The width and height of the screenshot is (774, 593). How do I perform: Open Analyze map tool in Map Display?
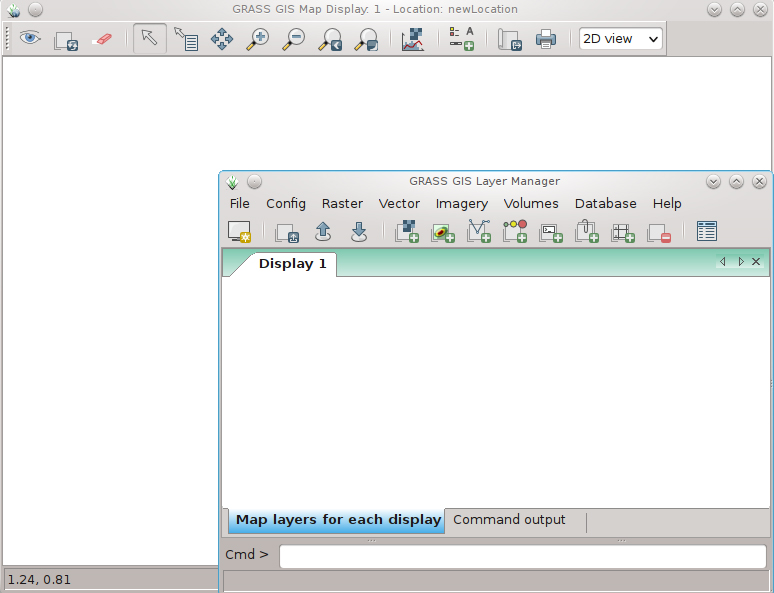tap(413, 39)
